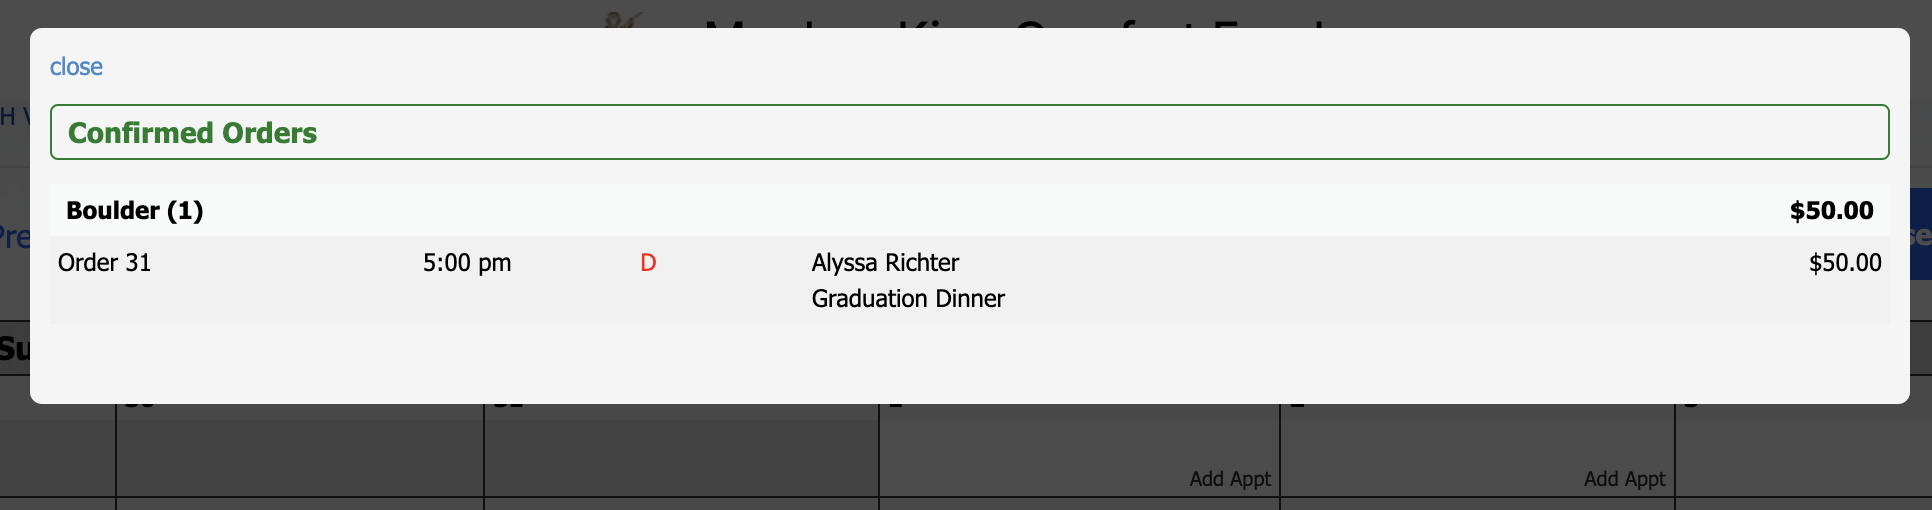
Task: Select the rightmost calendar cell behind the popup
Action: [1804, 450]
